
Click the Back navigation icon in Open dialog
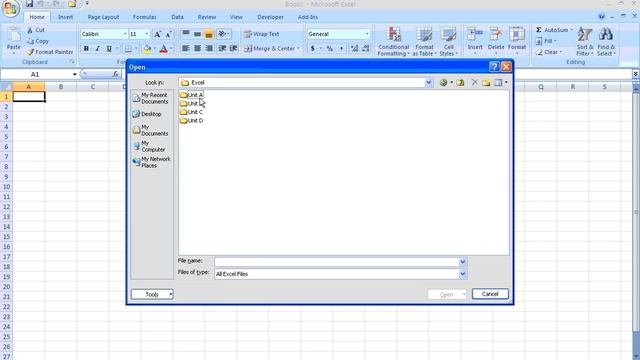click(x=443, y=82)
